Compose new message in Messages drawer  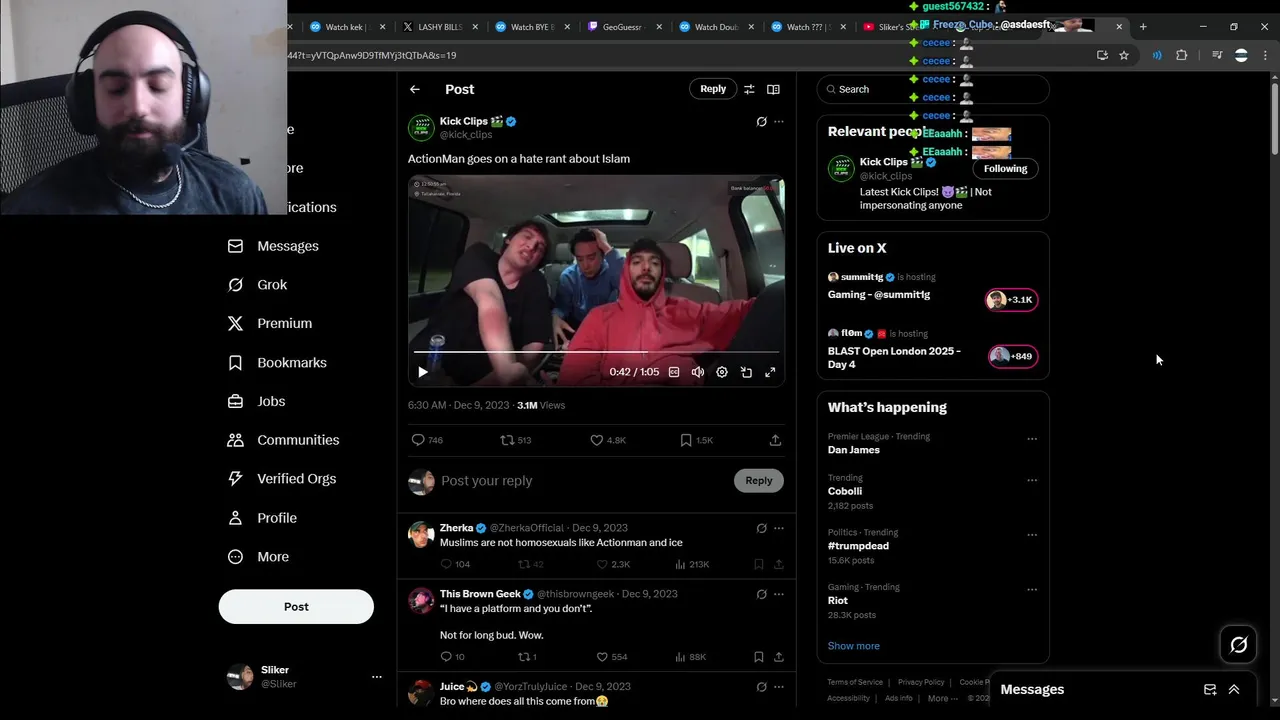[1210, 690]
